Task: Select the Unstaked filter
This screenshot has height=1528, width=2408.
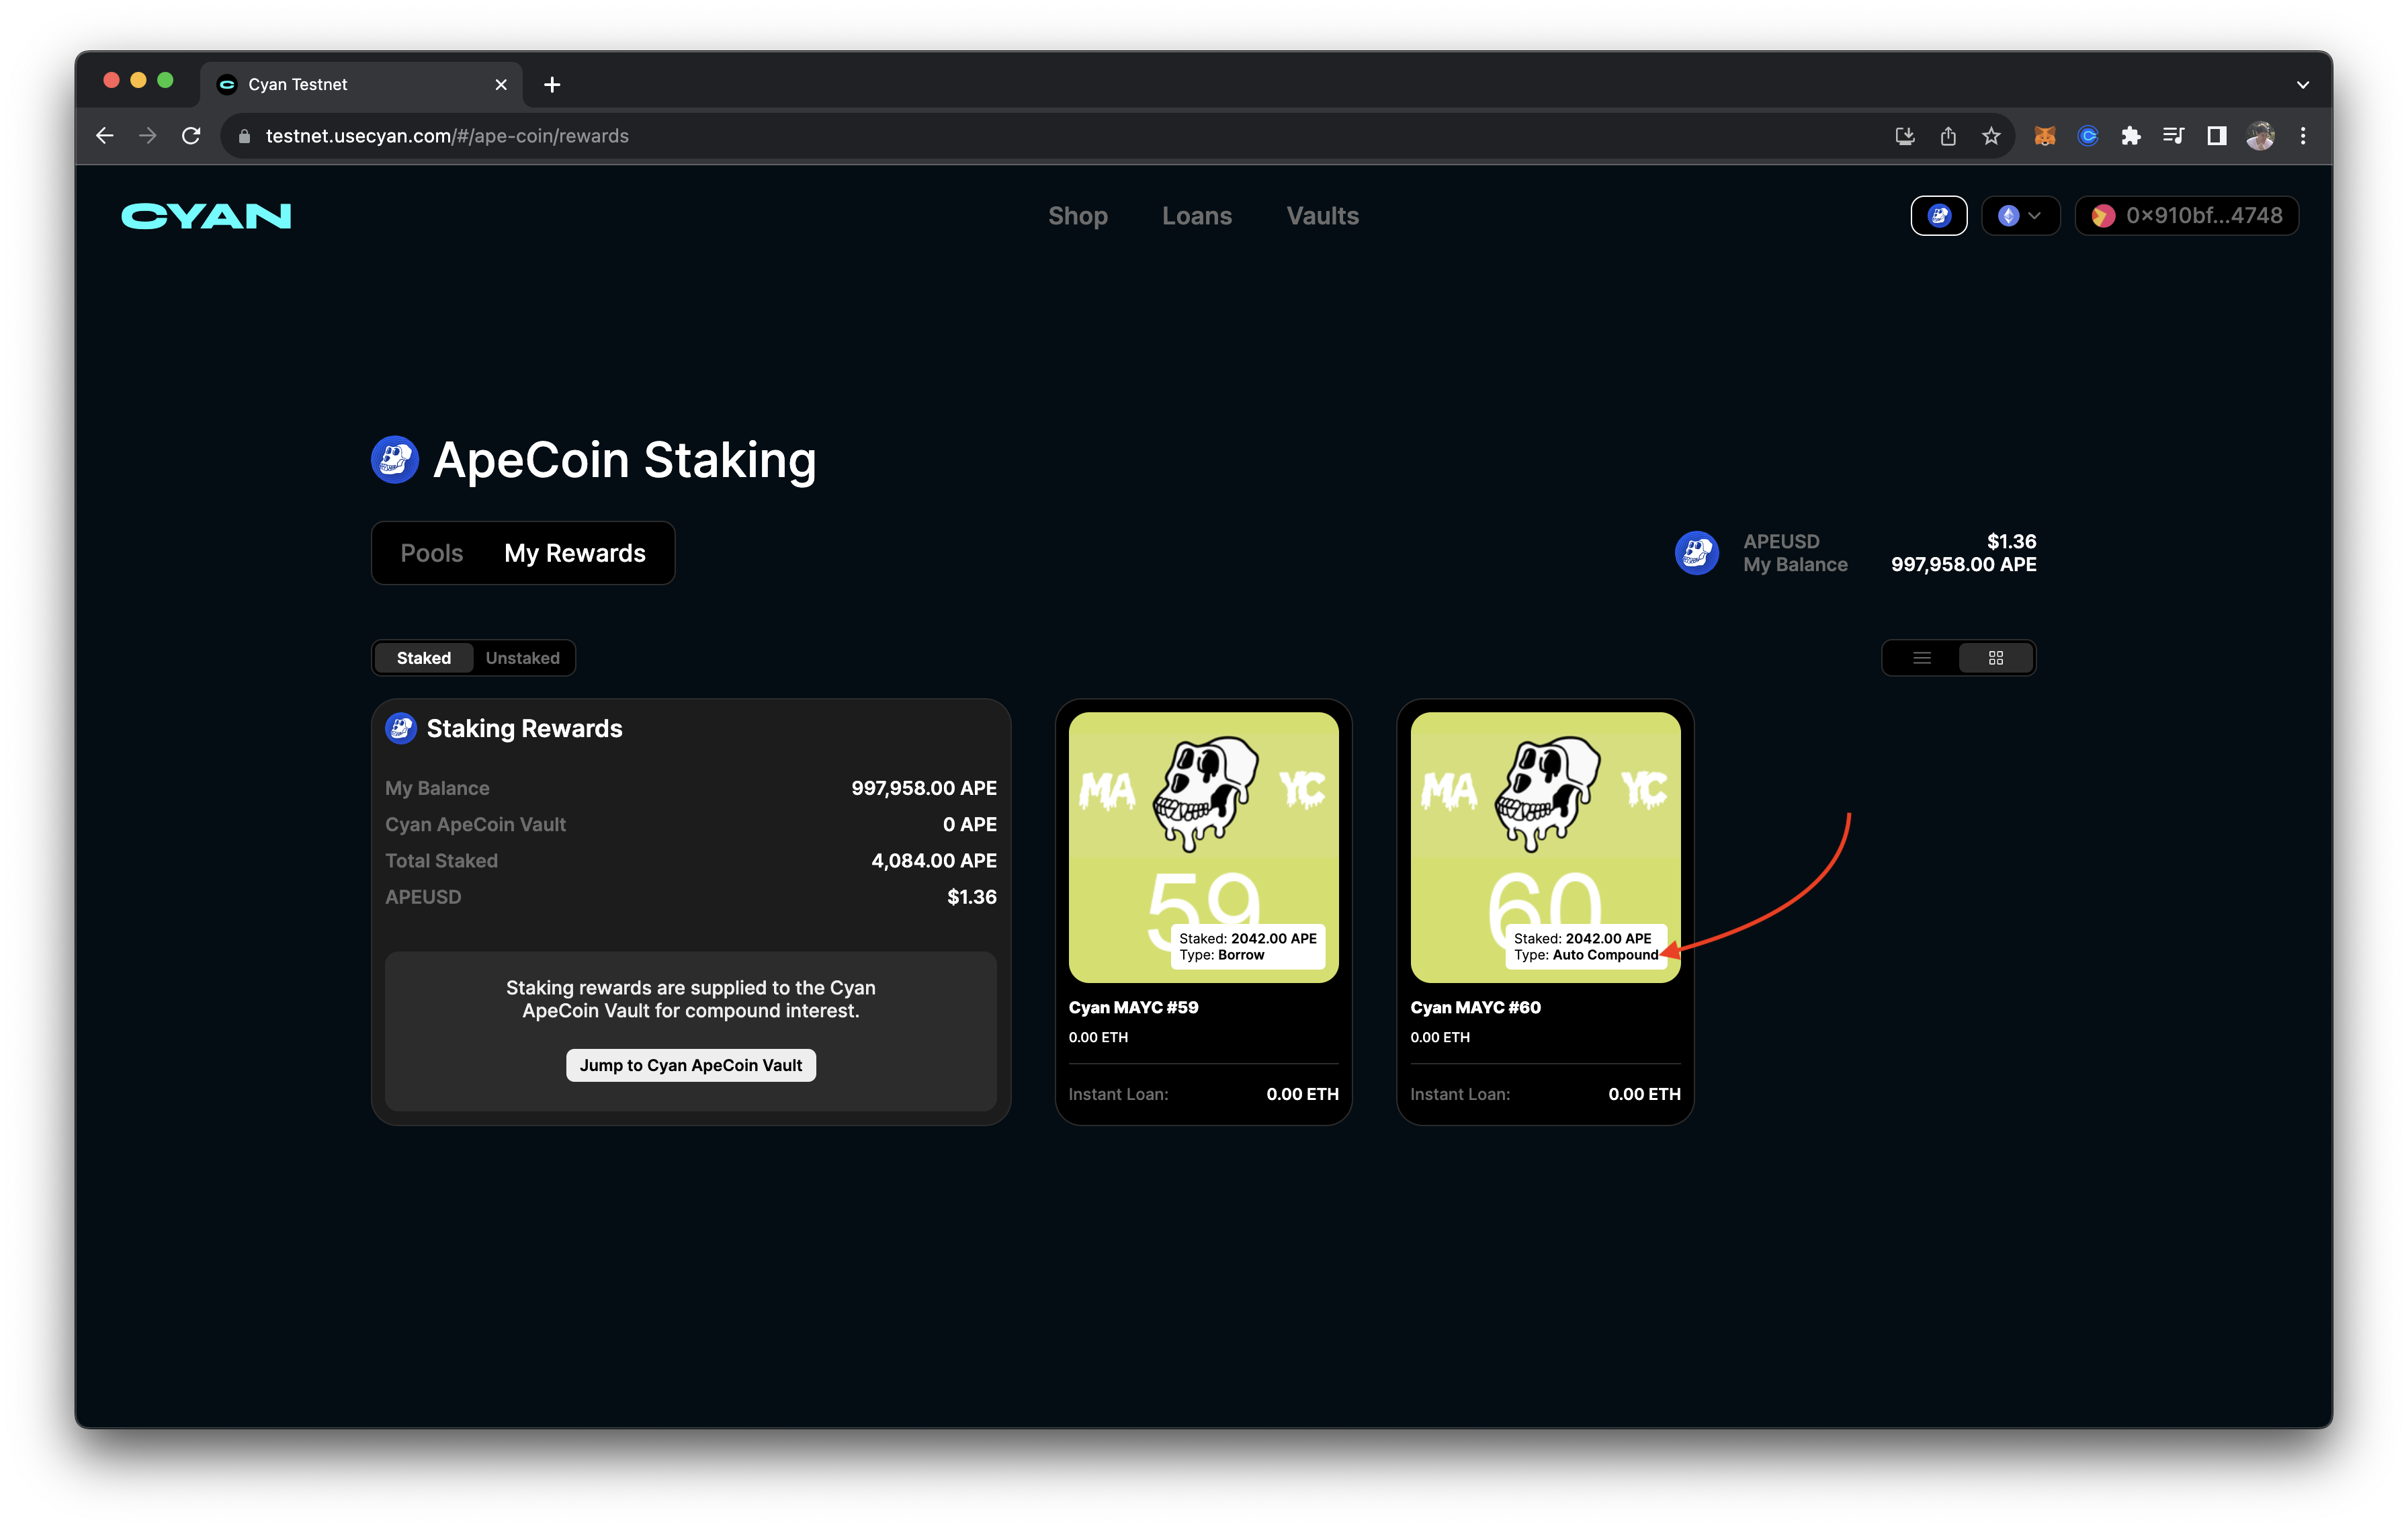Action: tap(522, 658)
